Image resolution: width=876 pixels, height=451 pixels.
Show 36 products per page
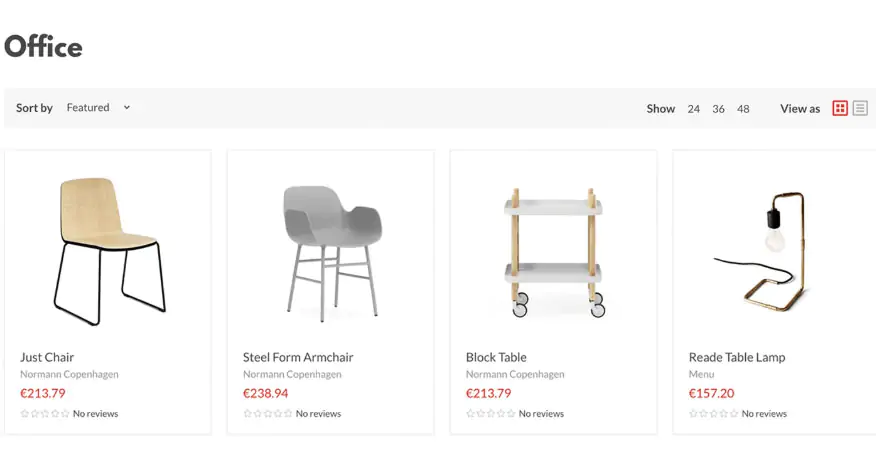click(718, 109)
